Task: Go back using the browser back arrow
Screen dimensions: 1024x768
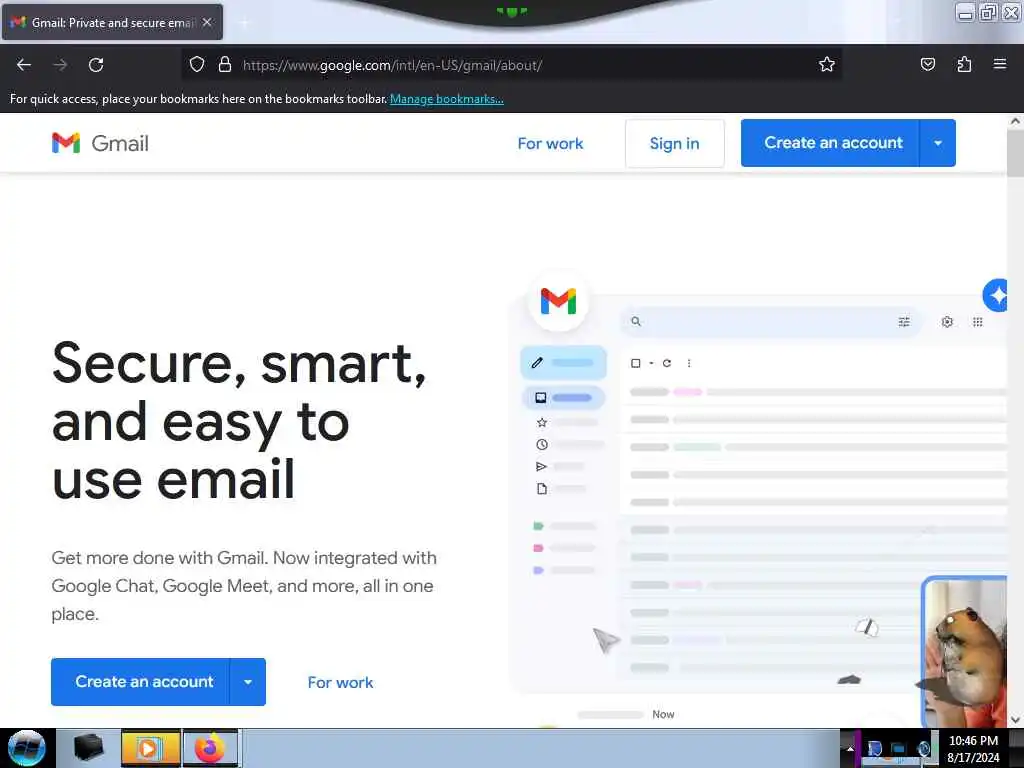Action: click(24, 65)
